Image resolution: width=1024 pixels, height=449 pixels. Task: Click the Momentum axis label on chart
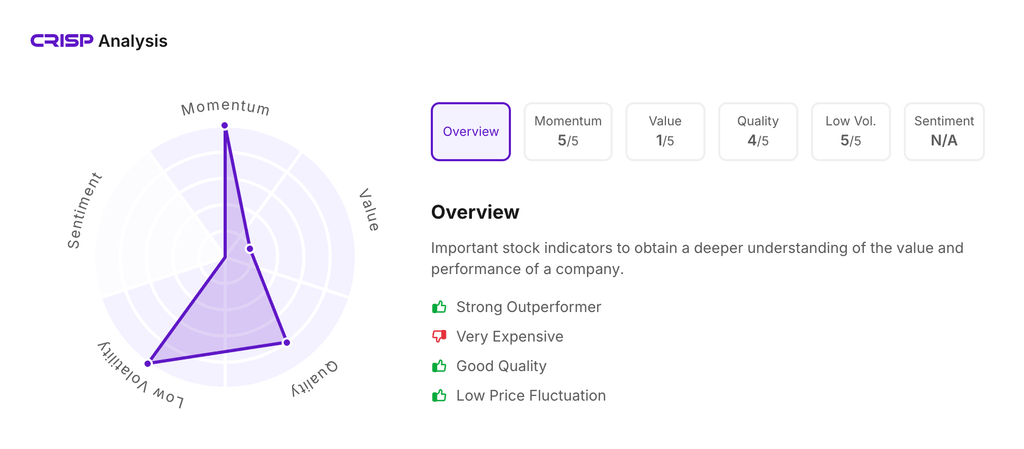[225, 107]
